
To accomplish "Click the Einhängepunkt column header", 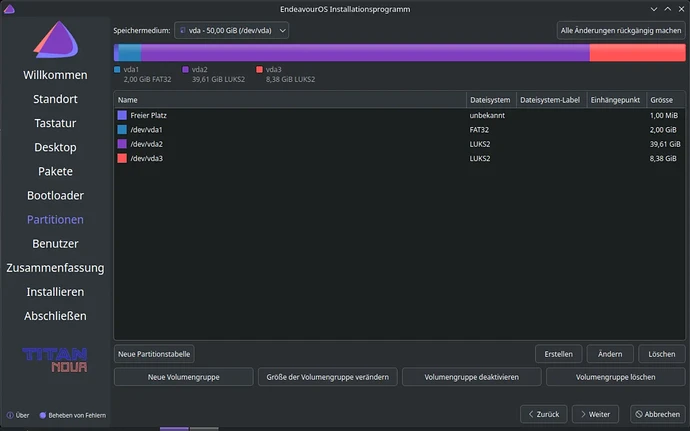I will point(617,100).
